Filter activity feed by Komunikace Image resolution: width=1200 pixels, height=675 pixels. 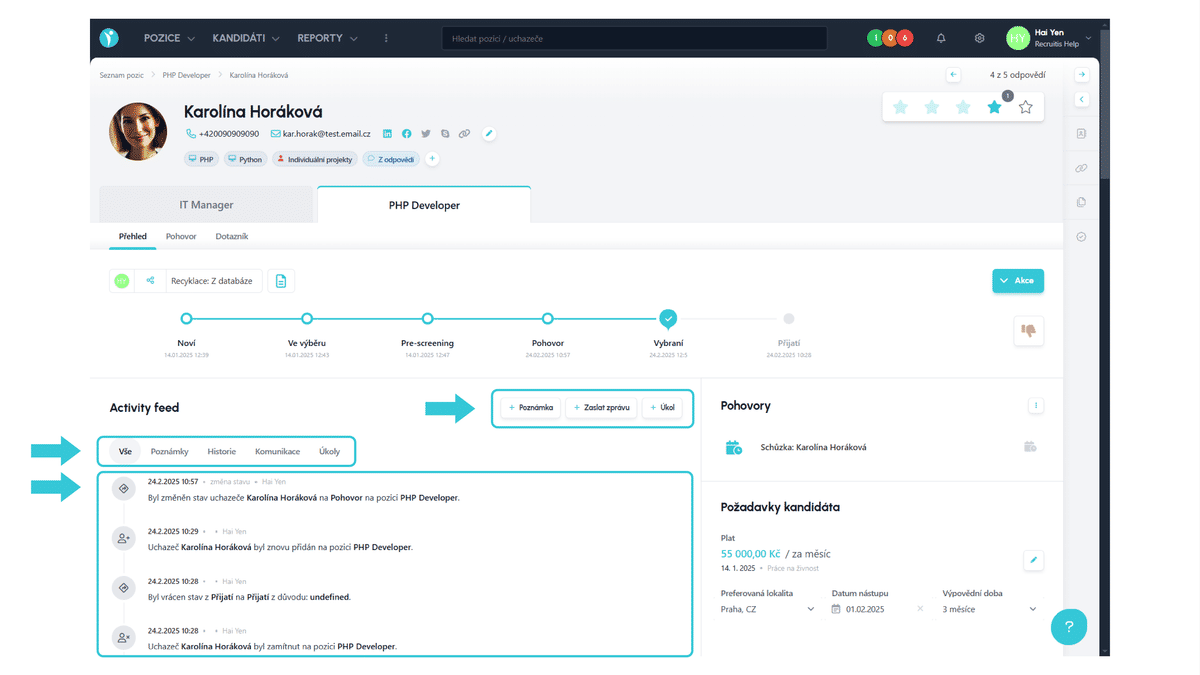[x=277, y=451]
